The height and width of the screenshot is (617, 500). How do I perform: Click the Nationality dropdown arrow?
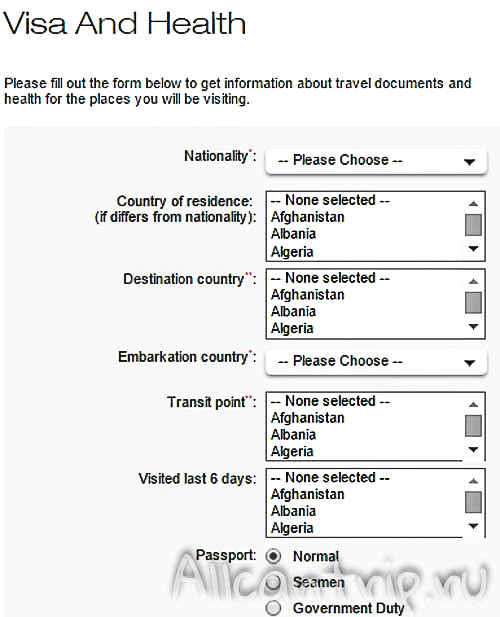[x=469, y=162]
